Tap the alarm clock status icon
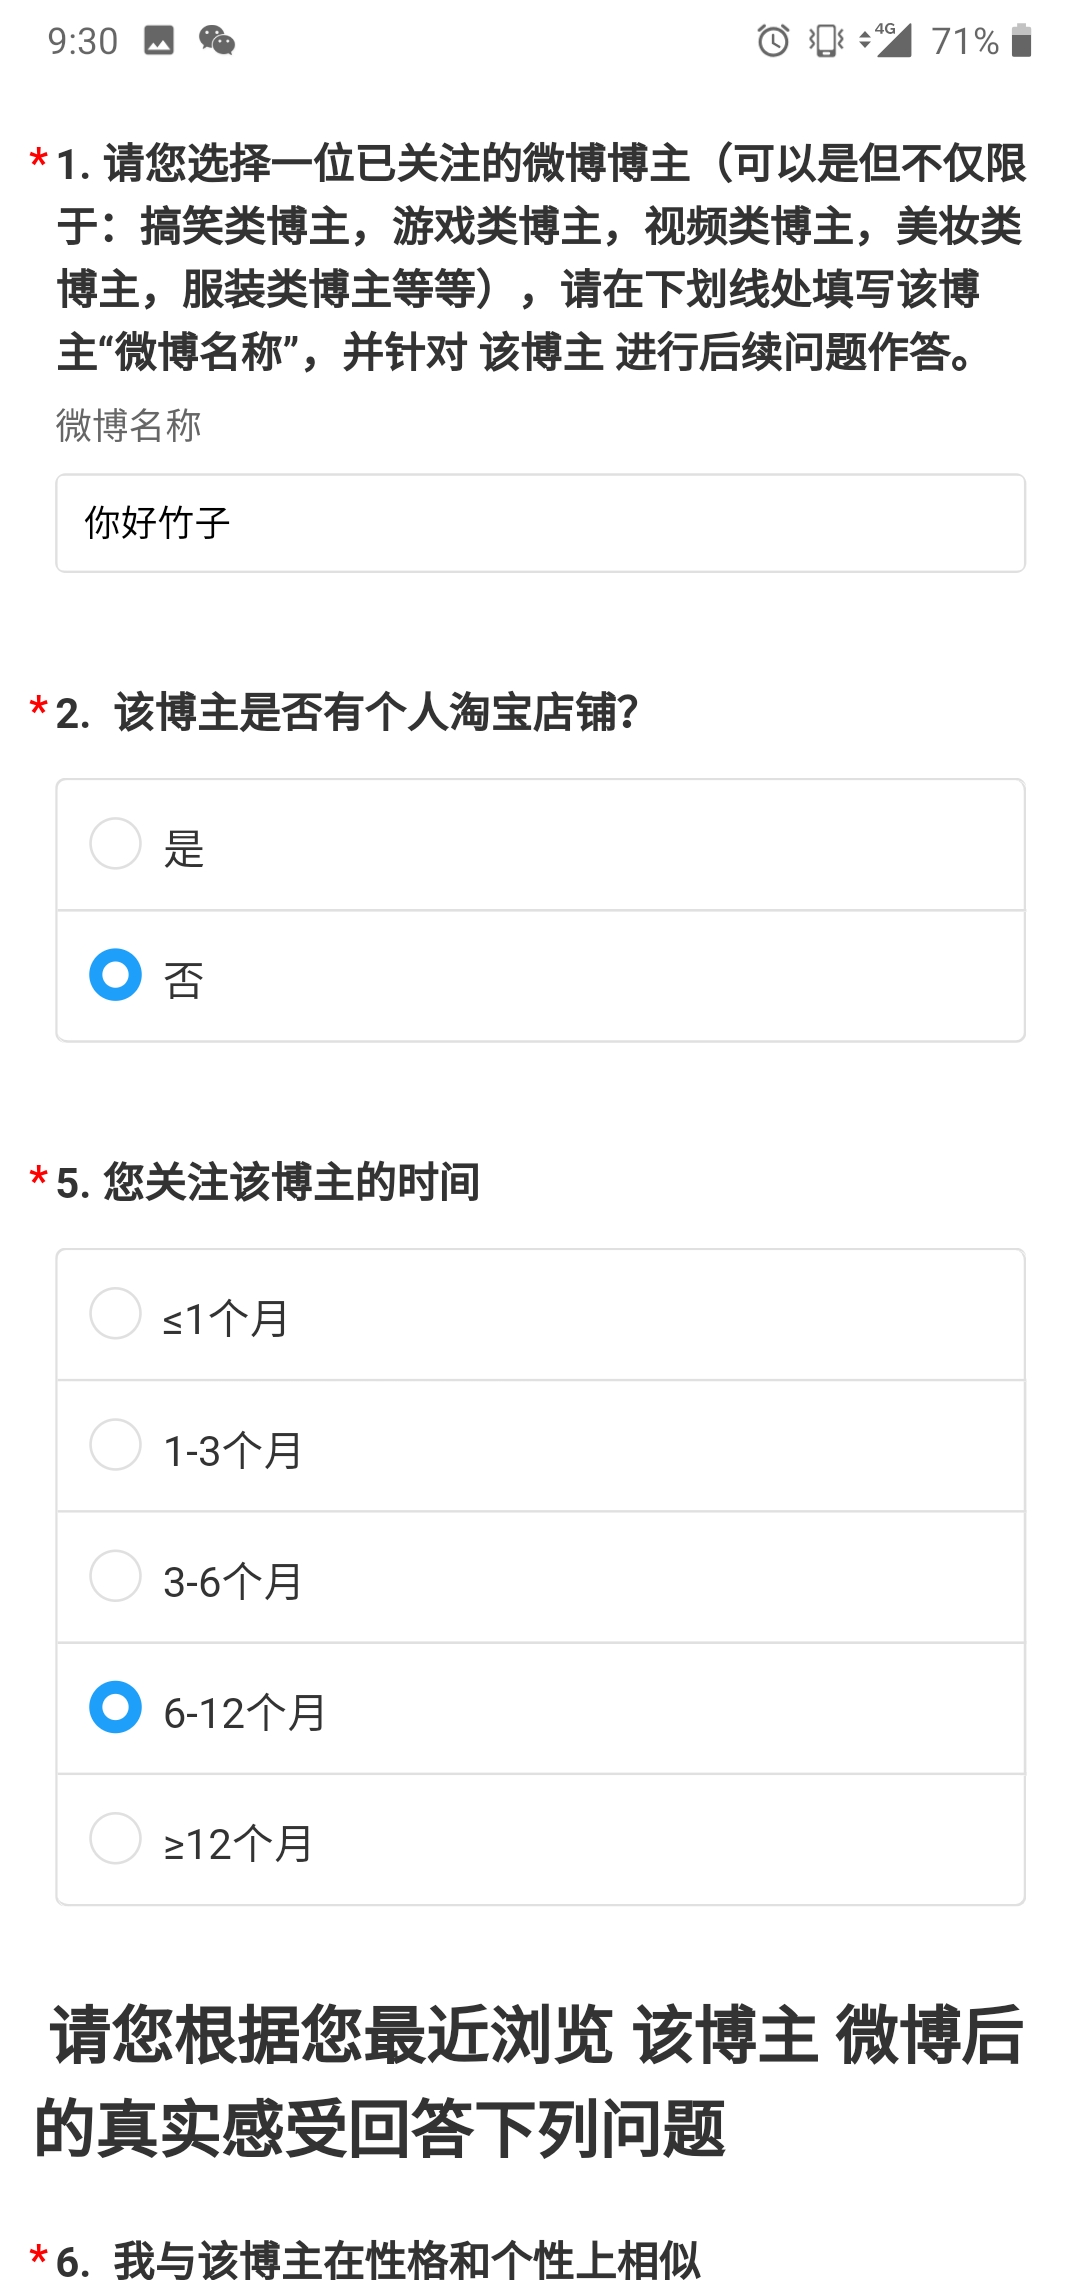1080x2280 pixels. click(x=773, y=41)
